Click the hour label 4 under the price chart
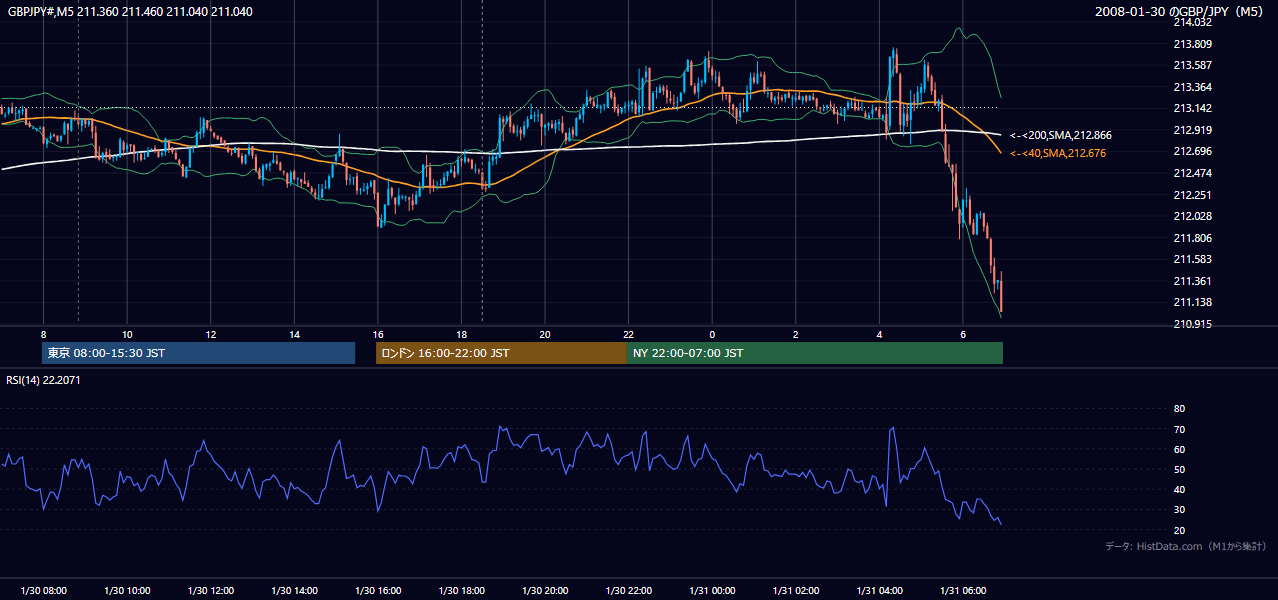Image resolution: width=1278 pixels, height=600 pixels. tap(879, 334)
